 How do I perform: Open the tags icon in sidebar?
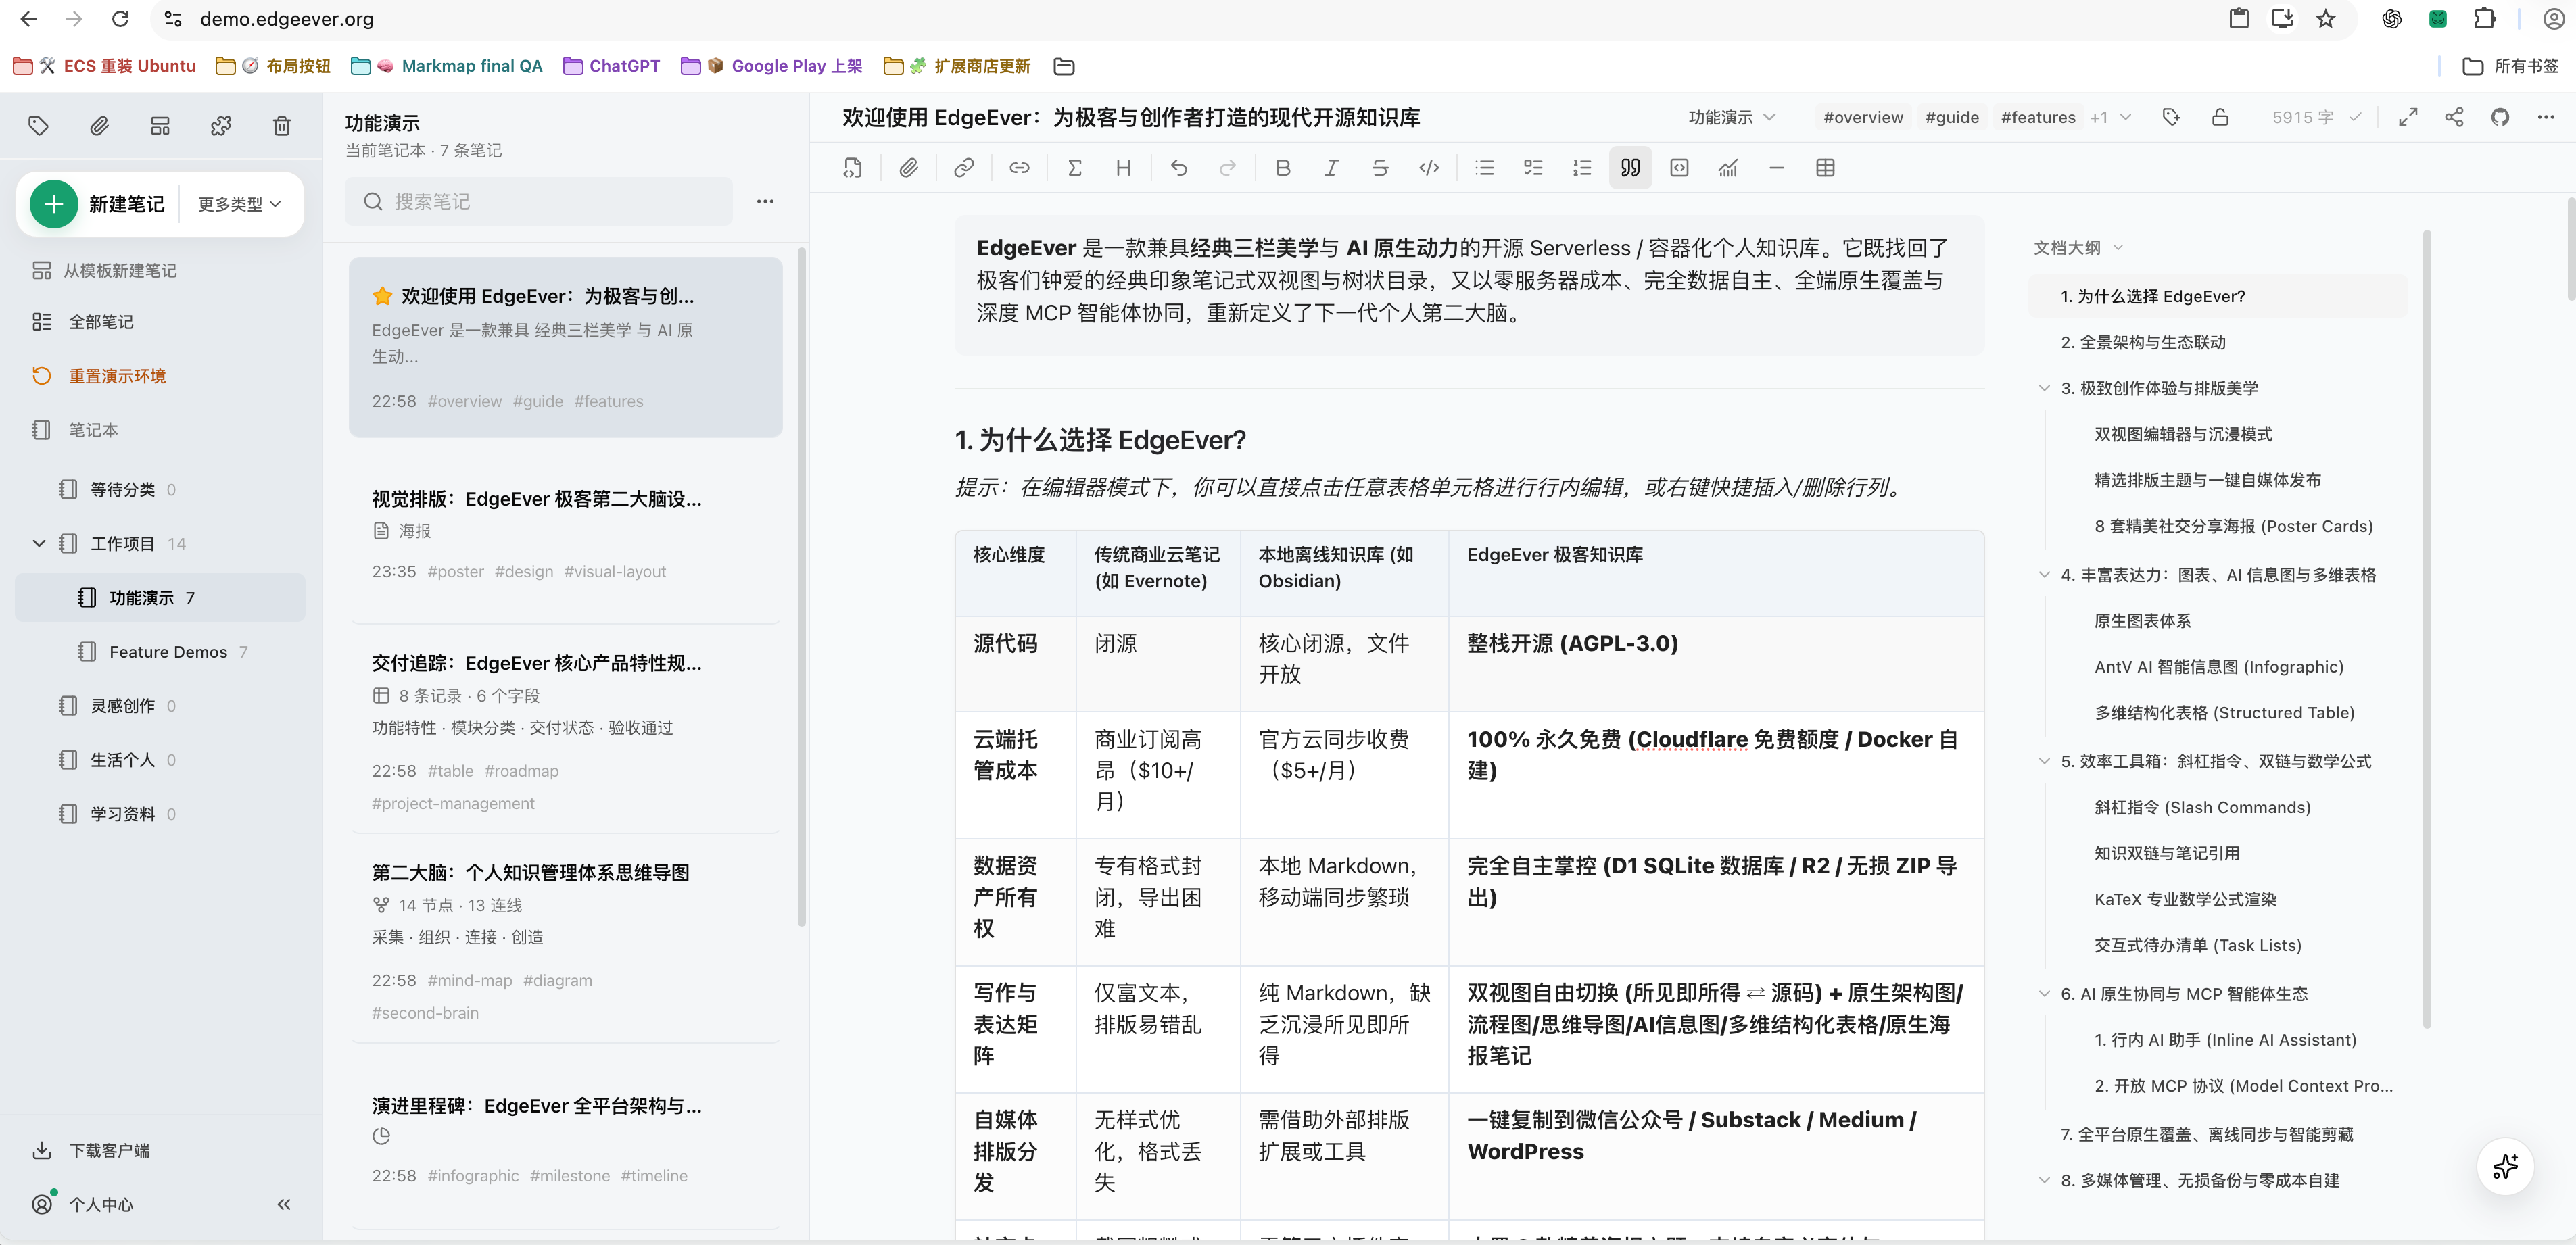click(x=38, y=125)
